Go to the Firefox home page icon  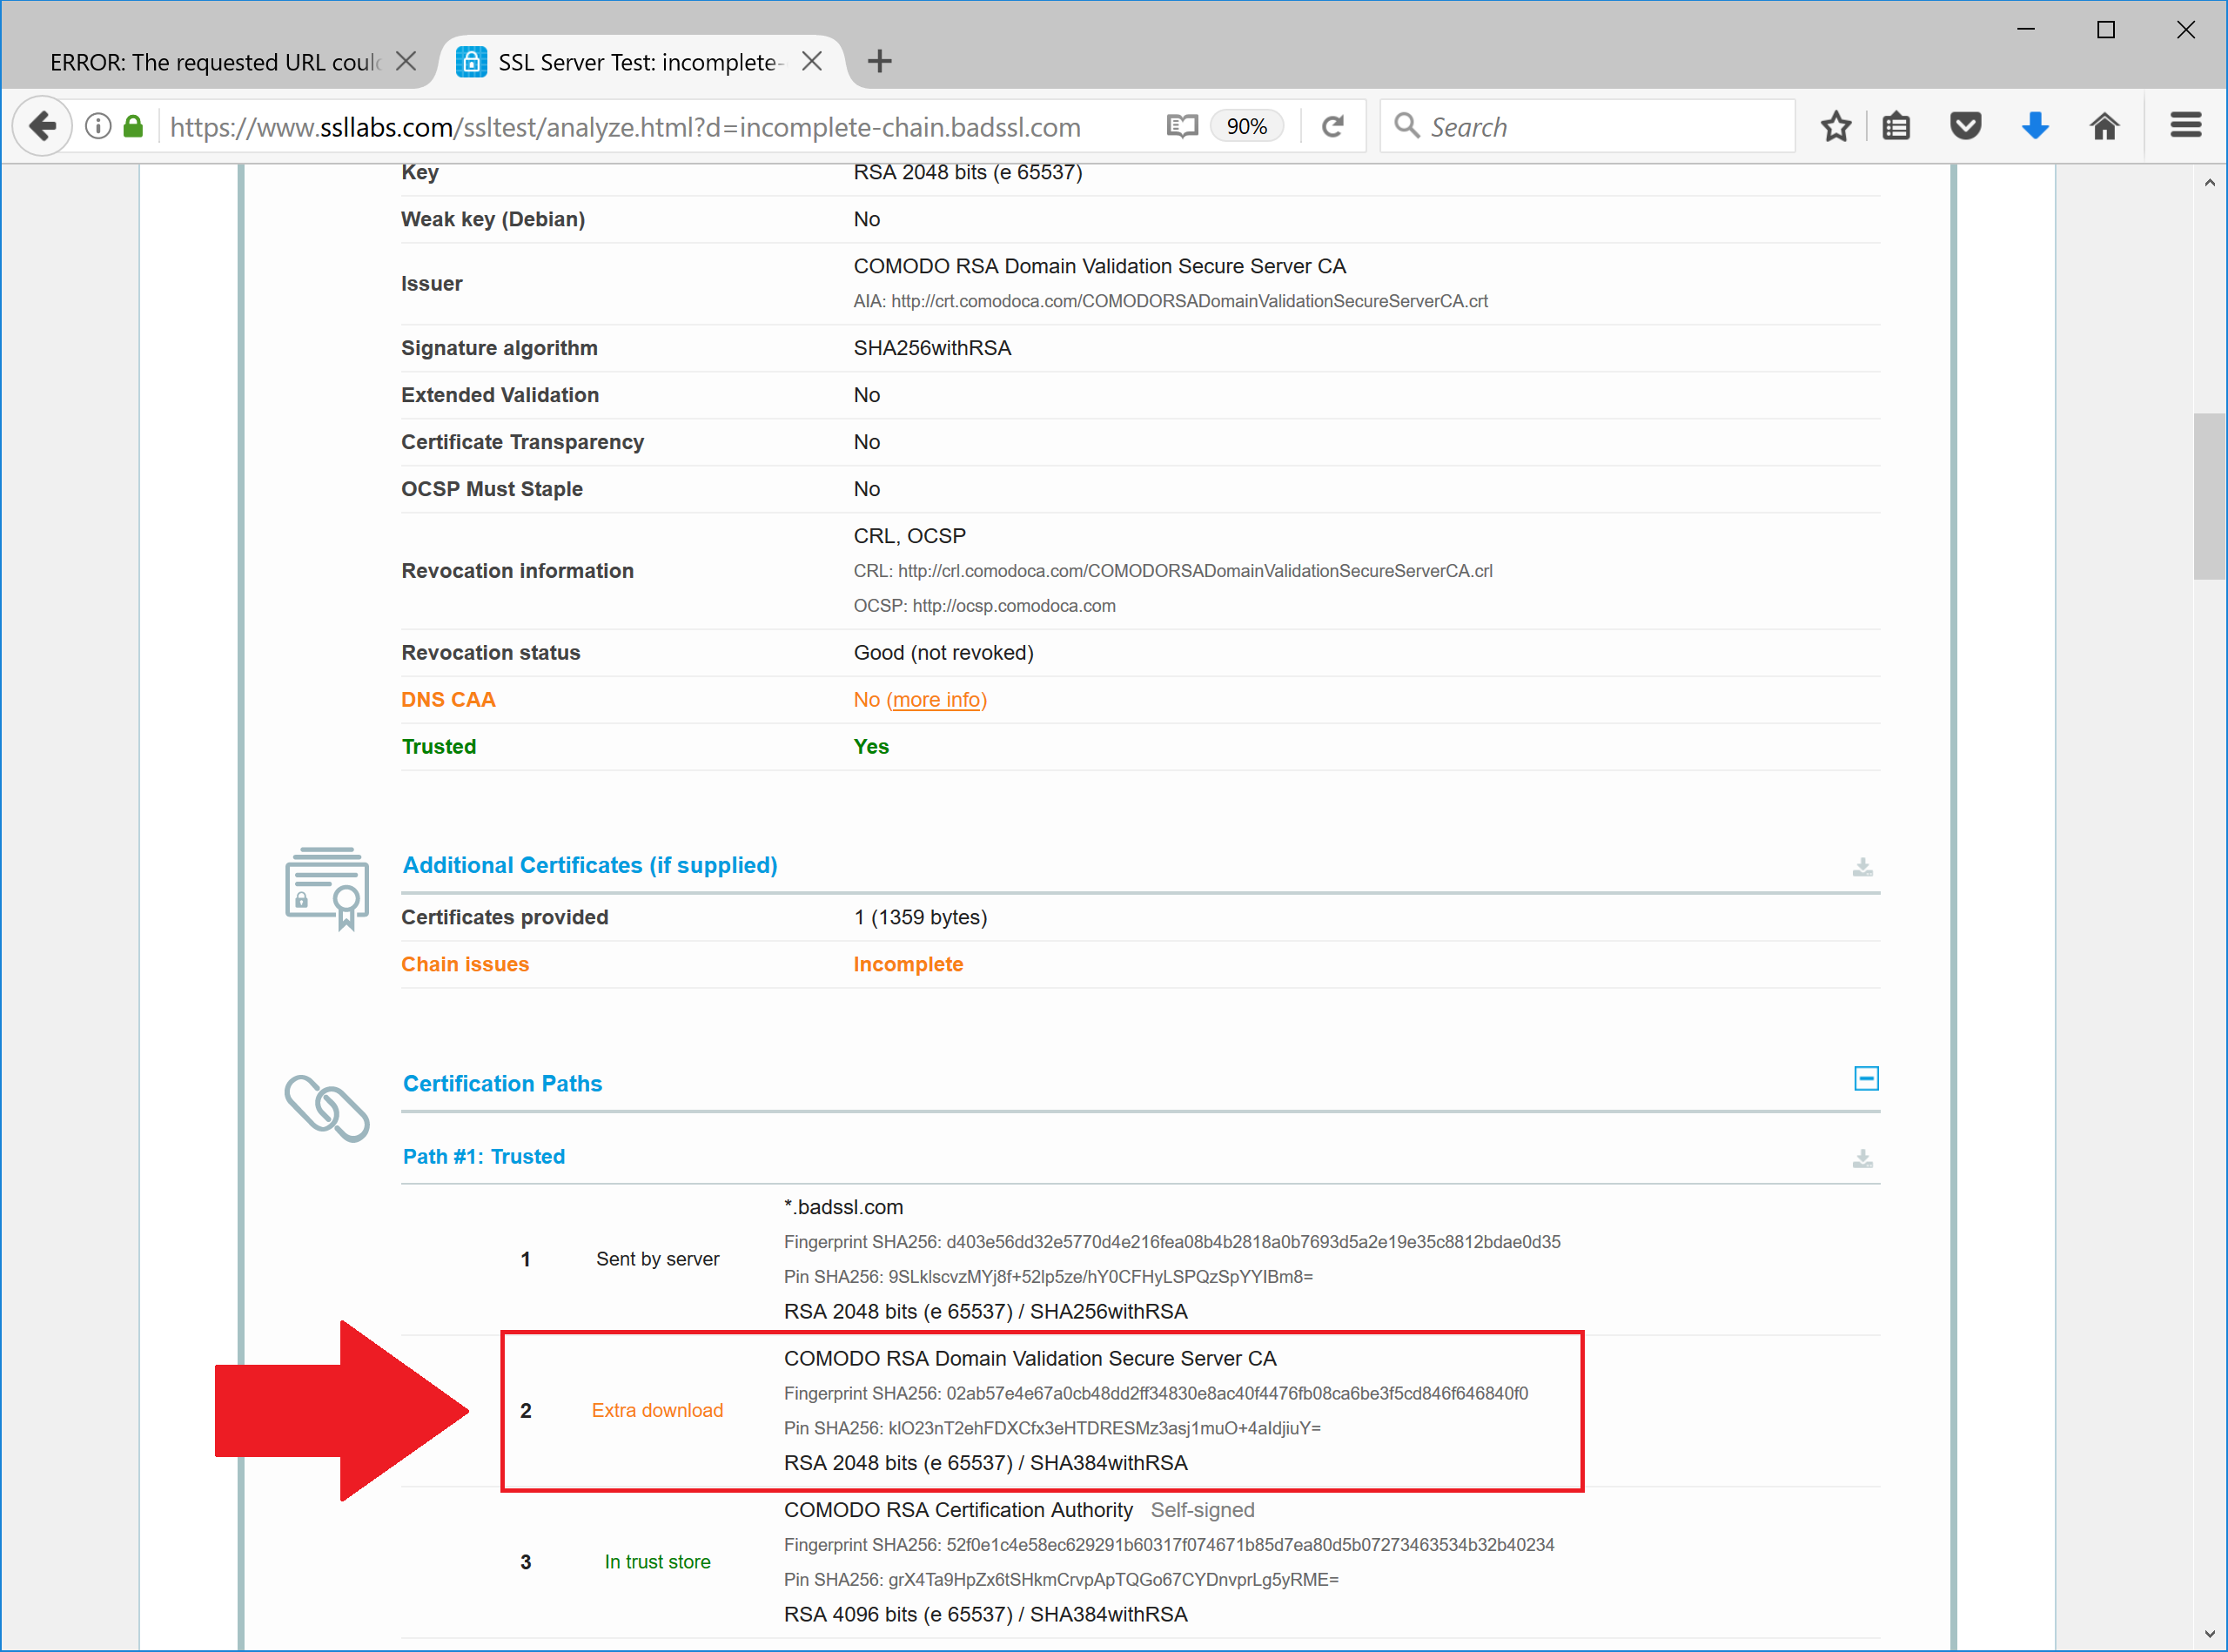click(x=2105, y=126)
